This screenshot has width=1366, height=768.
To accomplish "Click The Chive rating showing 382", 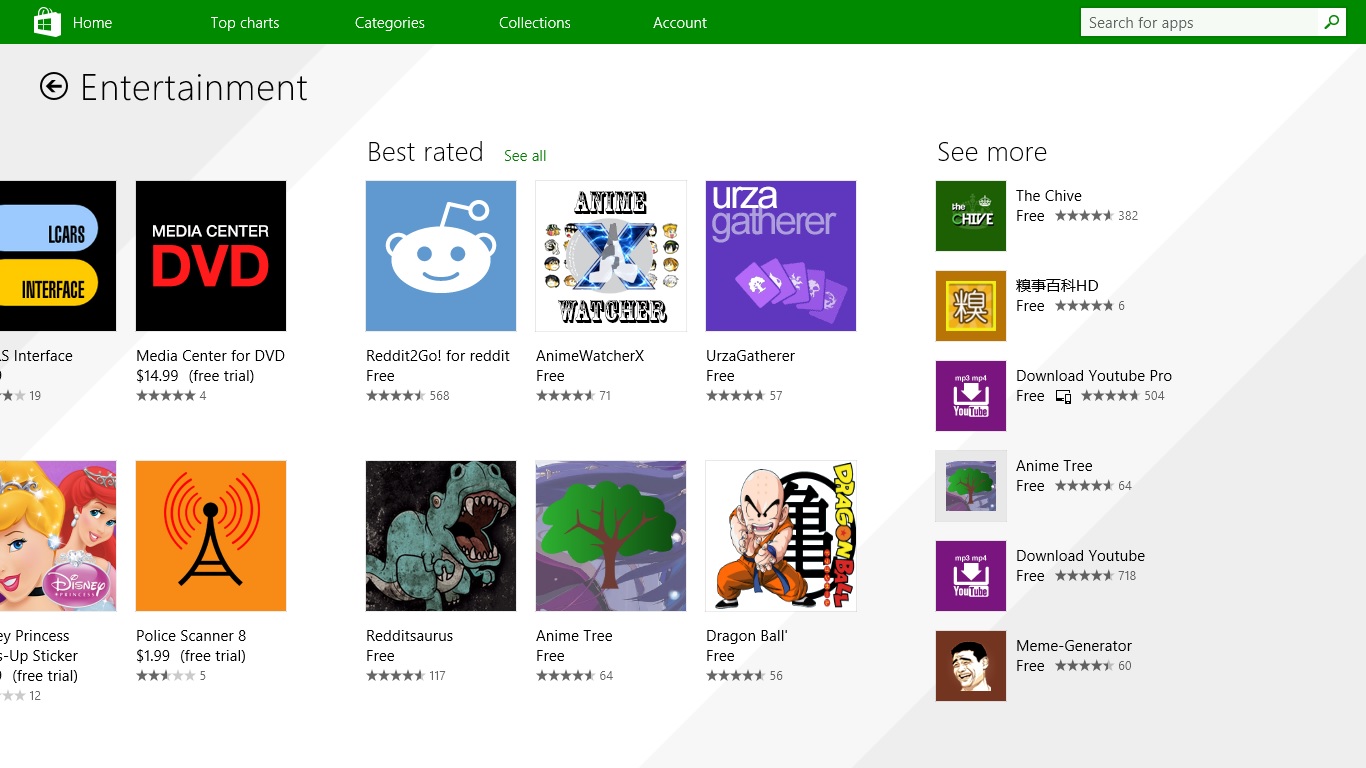I will (x=1097, y=216).
